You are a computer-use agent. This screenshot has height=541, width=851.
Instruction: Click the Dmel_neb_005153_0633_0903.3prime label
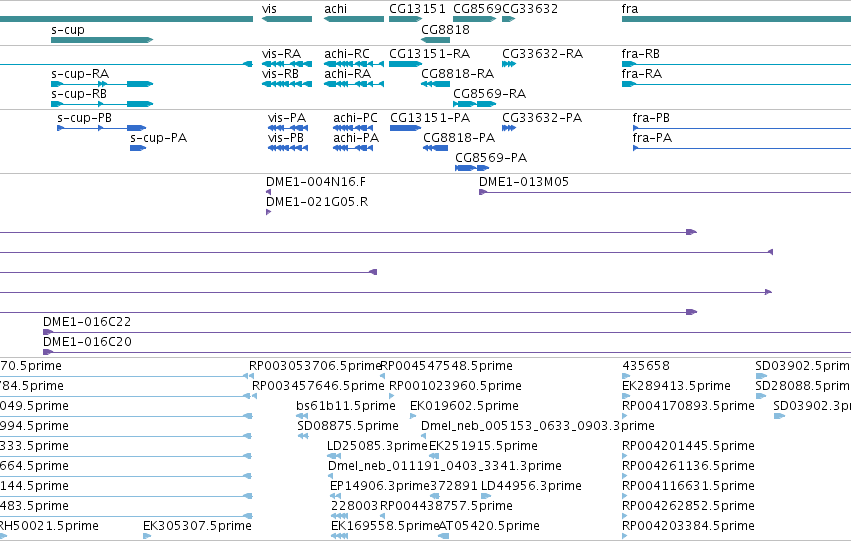tap(538, 426)
